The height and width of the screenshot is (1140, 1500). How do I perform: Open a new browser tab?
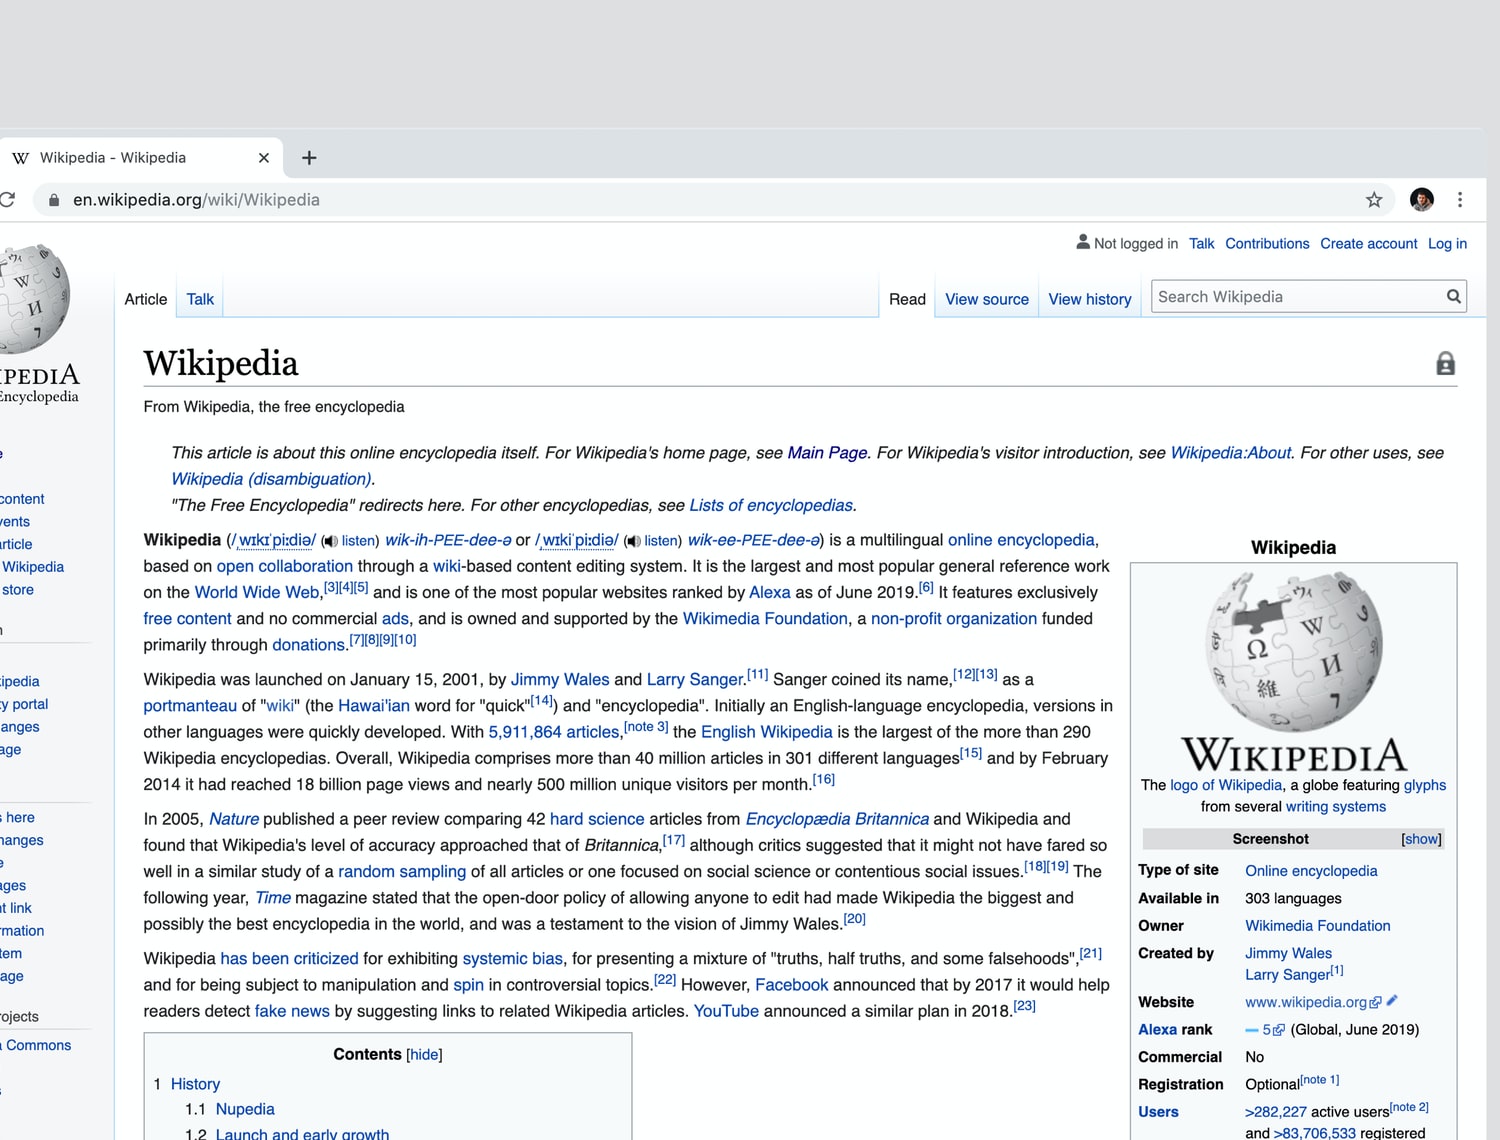coord(309,158)
